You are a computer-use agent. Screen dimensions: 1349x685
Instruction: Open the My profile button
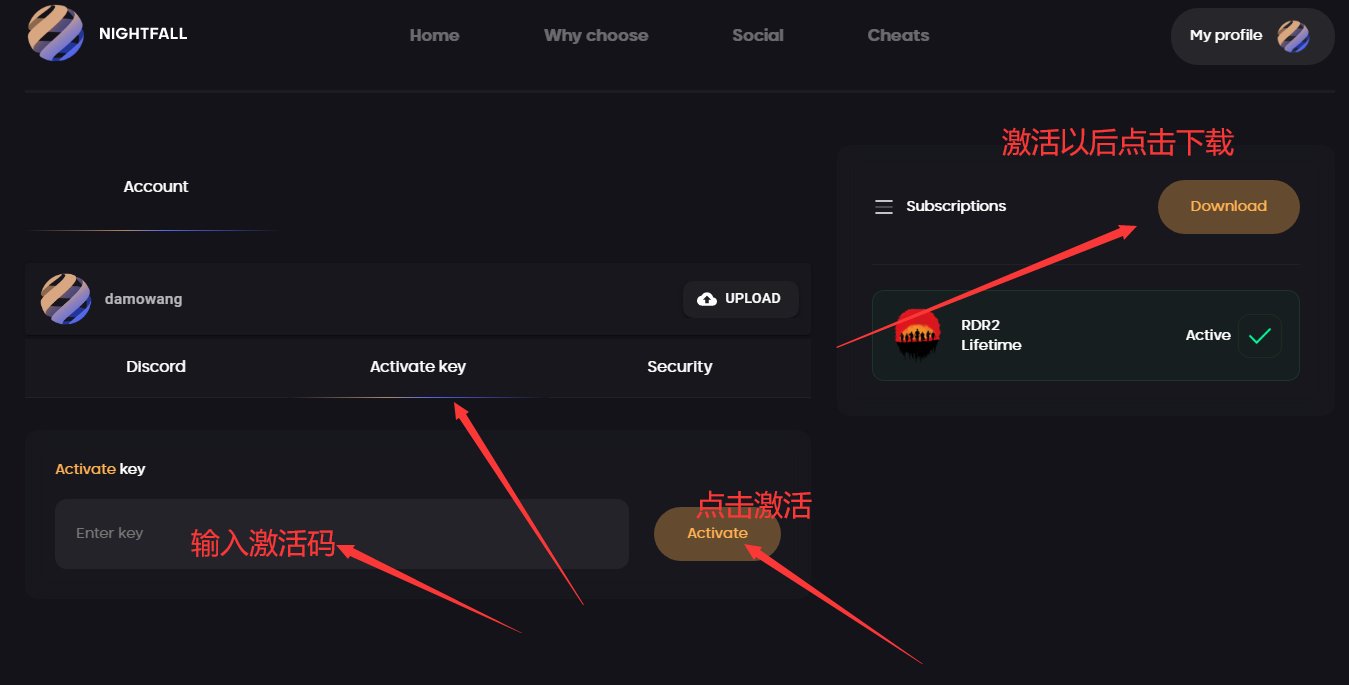tap(1226, 36)
